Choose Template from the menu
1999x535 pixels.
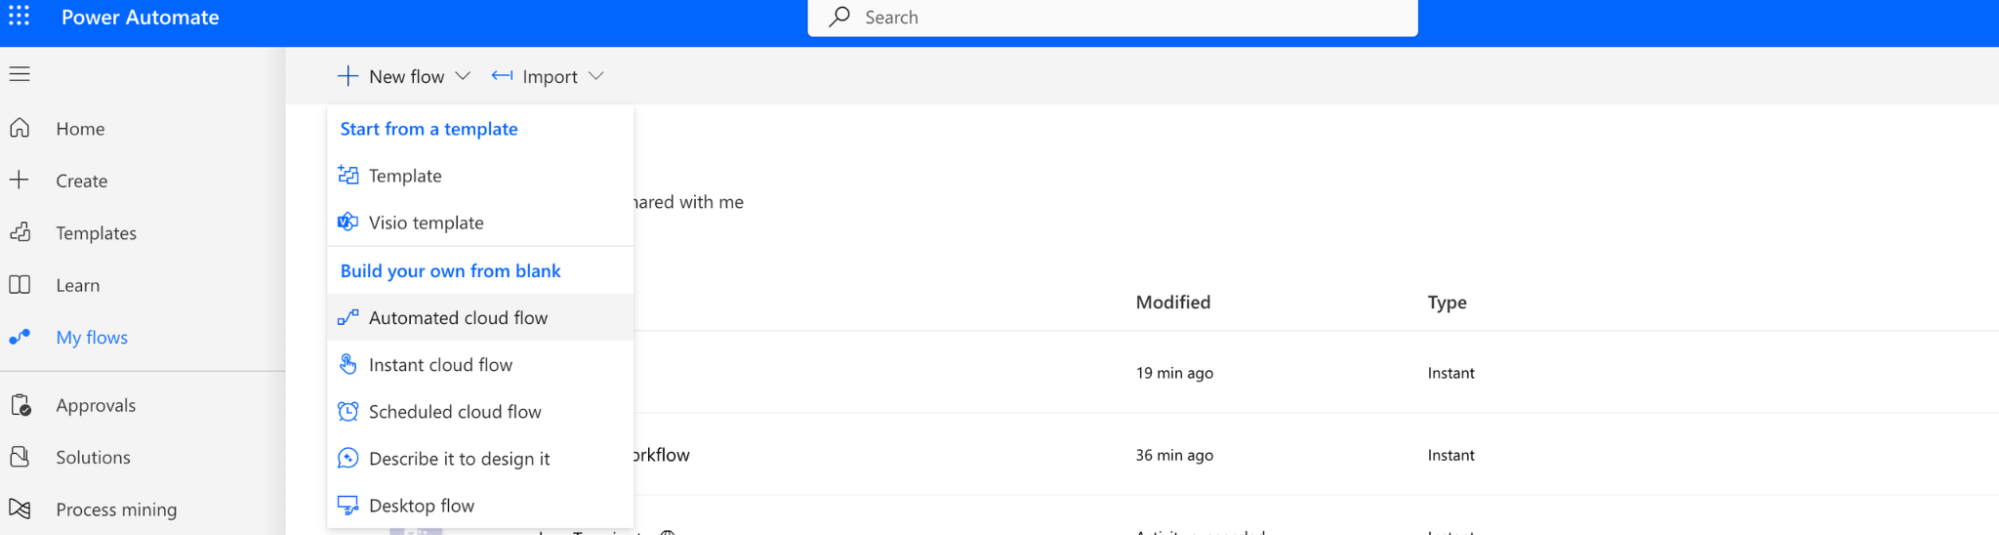coord(480,175)
